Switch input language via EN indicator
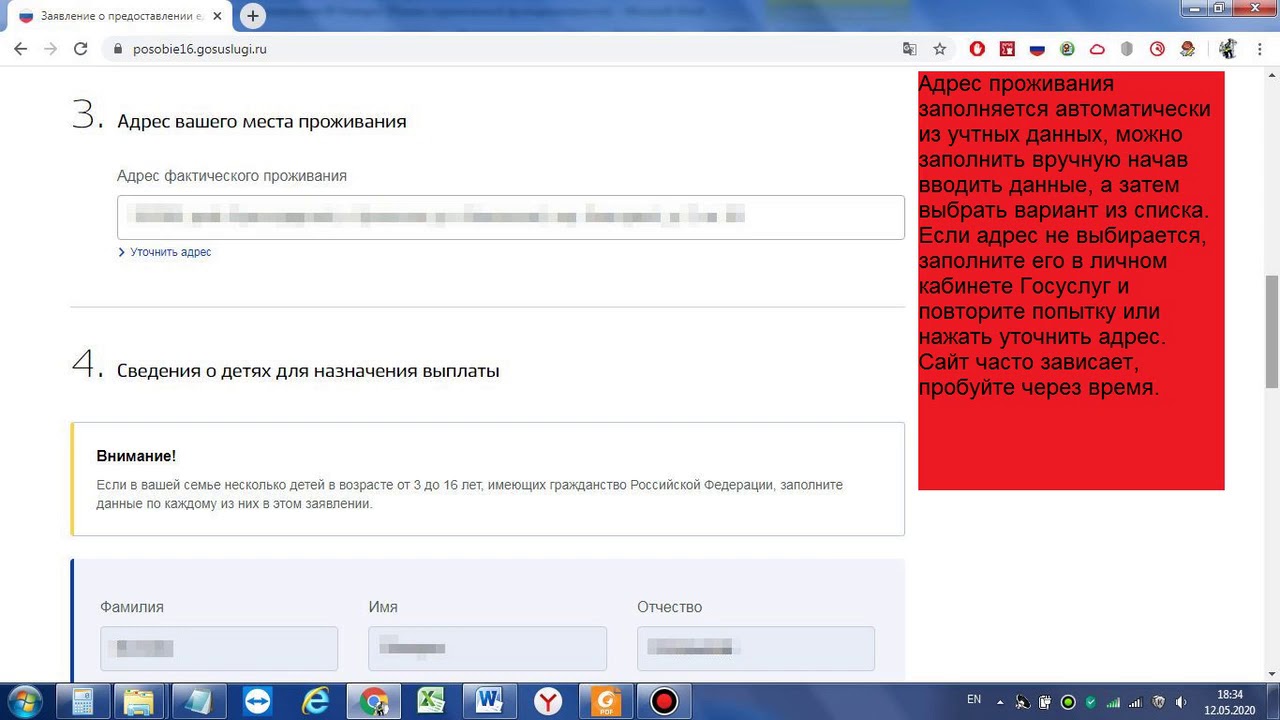1280x720 pixels. tap(974, 699)
